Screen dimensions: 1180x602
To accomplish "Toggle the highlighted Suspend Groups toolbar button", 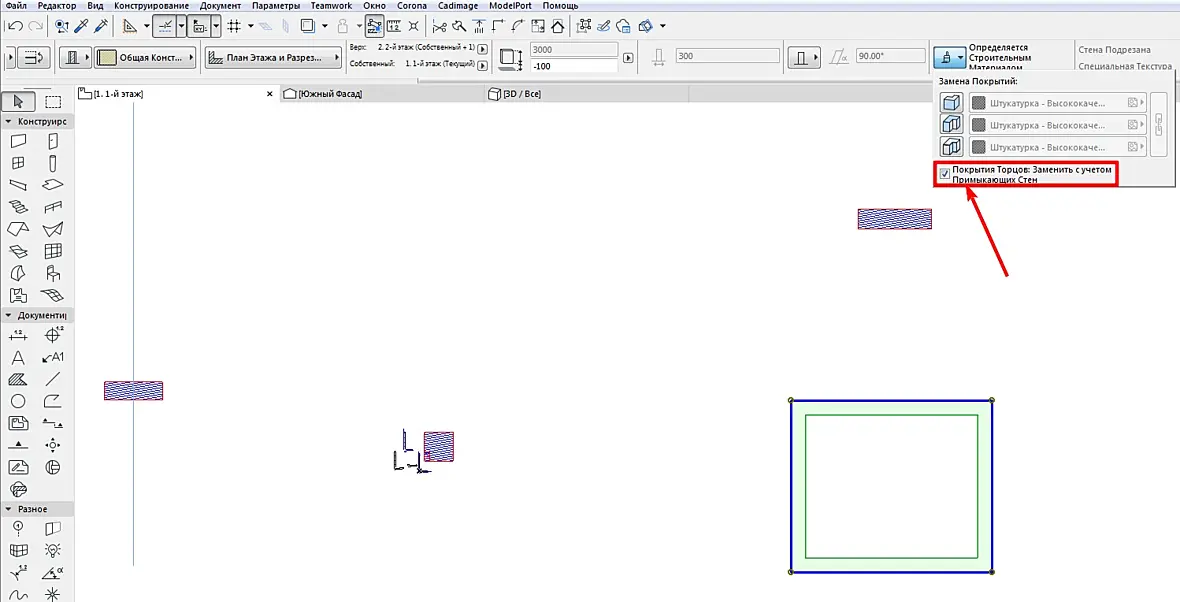I will 374,26.
